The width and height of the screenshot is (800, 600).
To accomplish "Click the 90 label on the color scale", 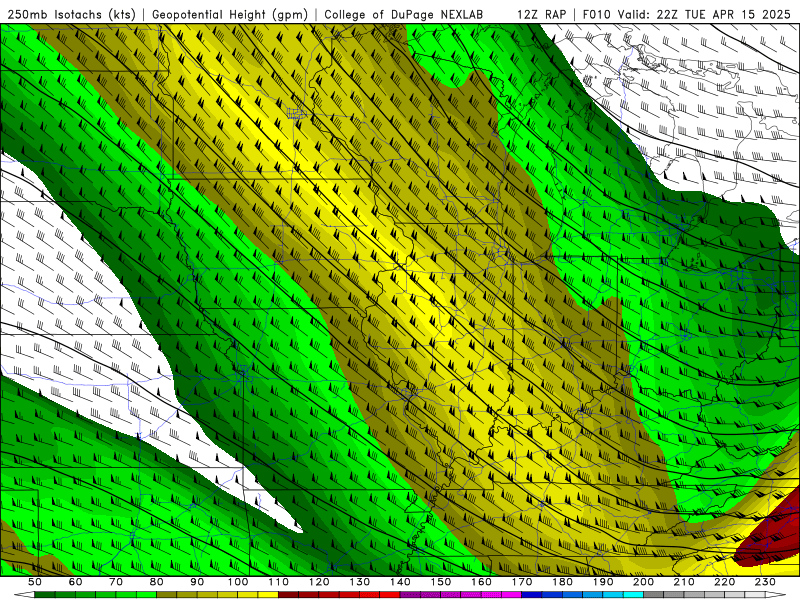I will pos(197,582).
